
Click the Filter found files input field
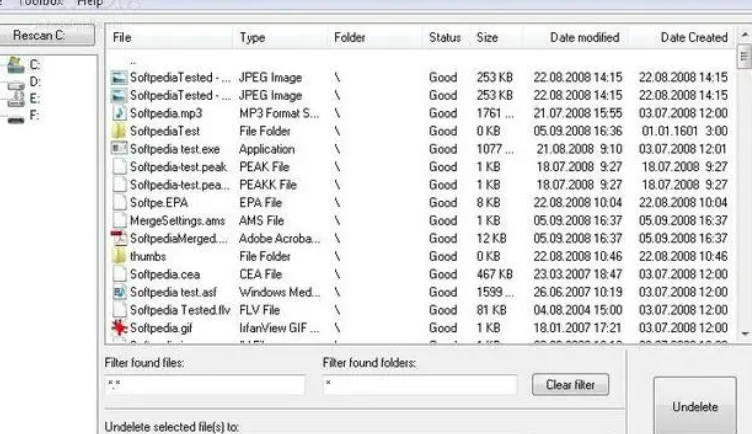(205, 385)
